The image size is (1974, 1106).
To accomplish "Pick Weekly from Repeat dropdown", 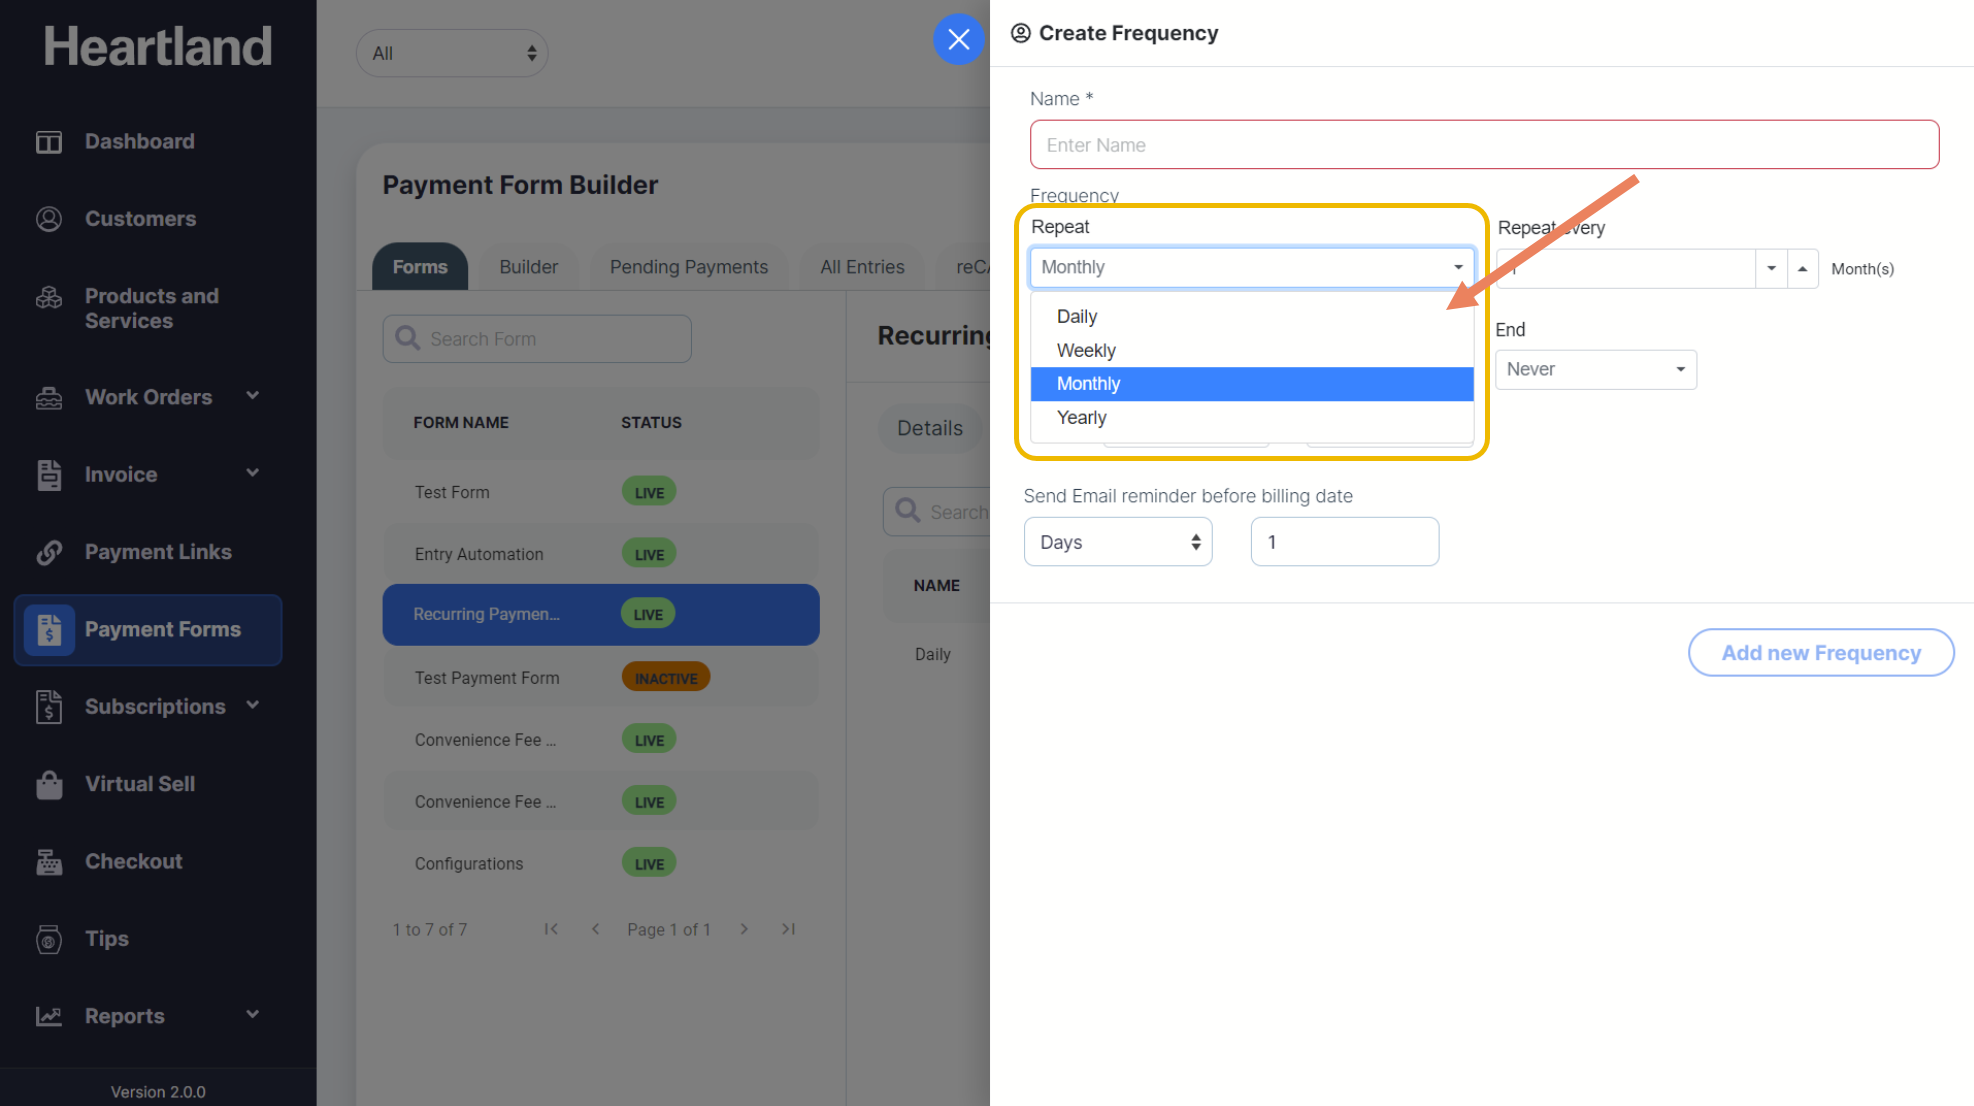I will coord(1086,350).
